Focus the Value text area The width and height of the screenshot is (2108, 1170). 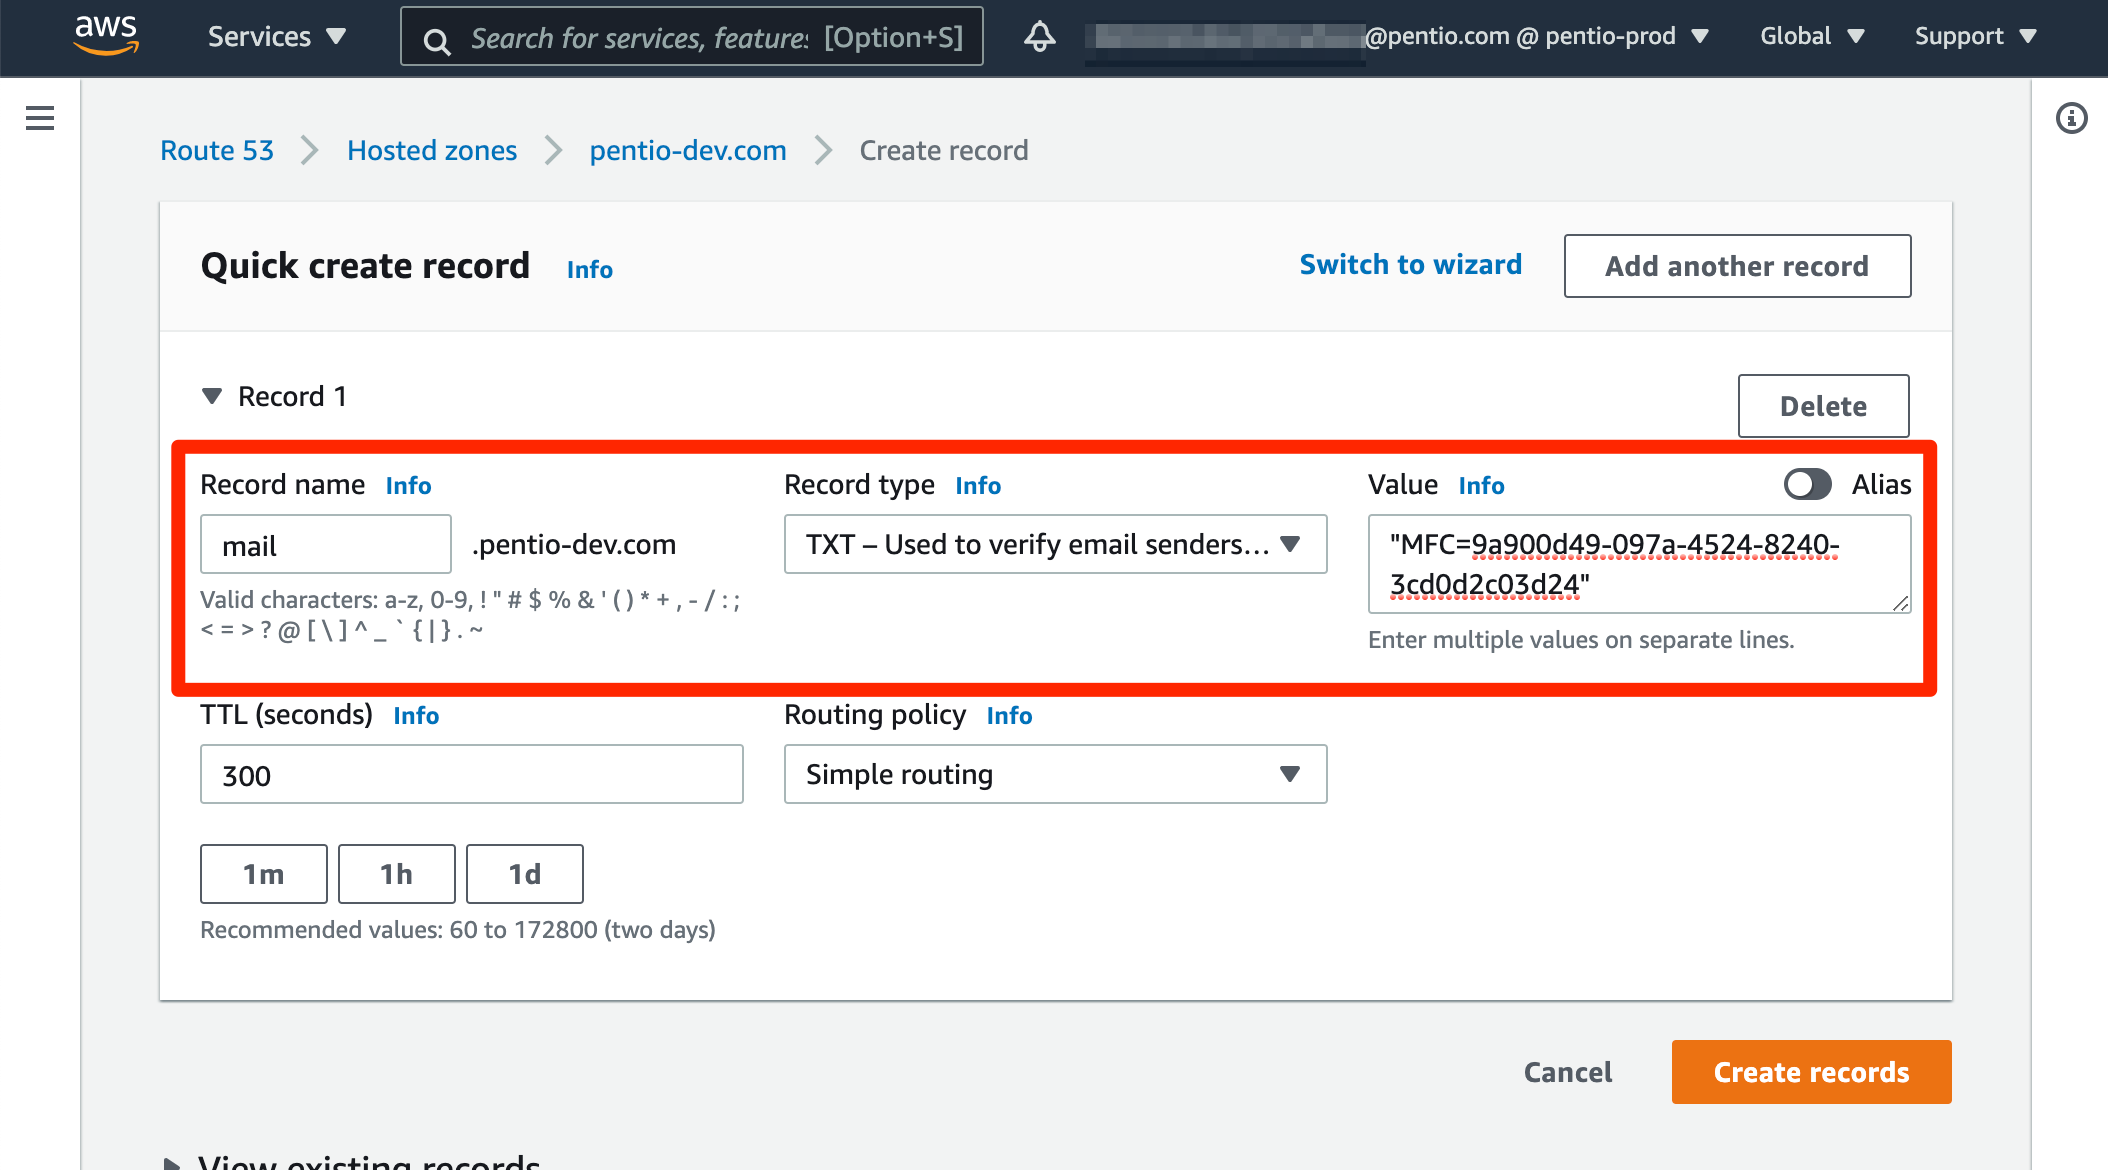1639,564
